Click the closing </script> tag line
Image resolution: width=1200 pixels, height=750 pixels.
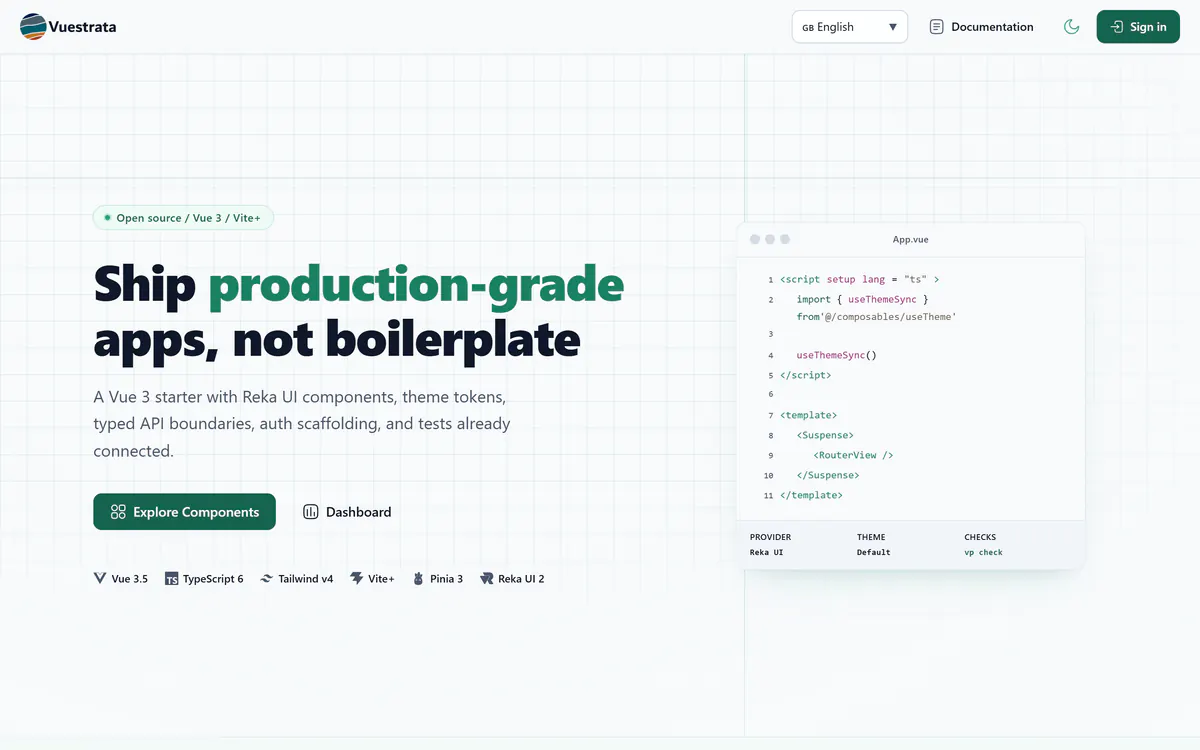coord(806,375)
